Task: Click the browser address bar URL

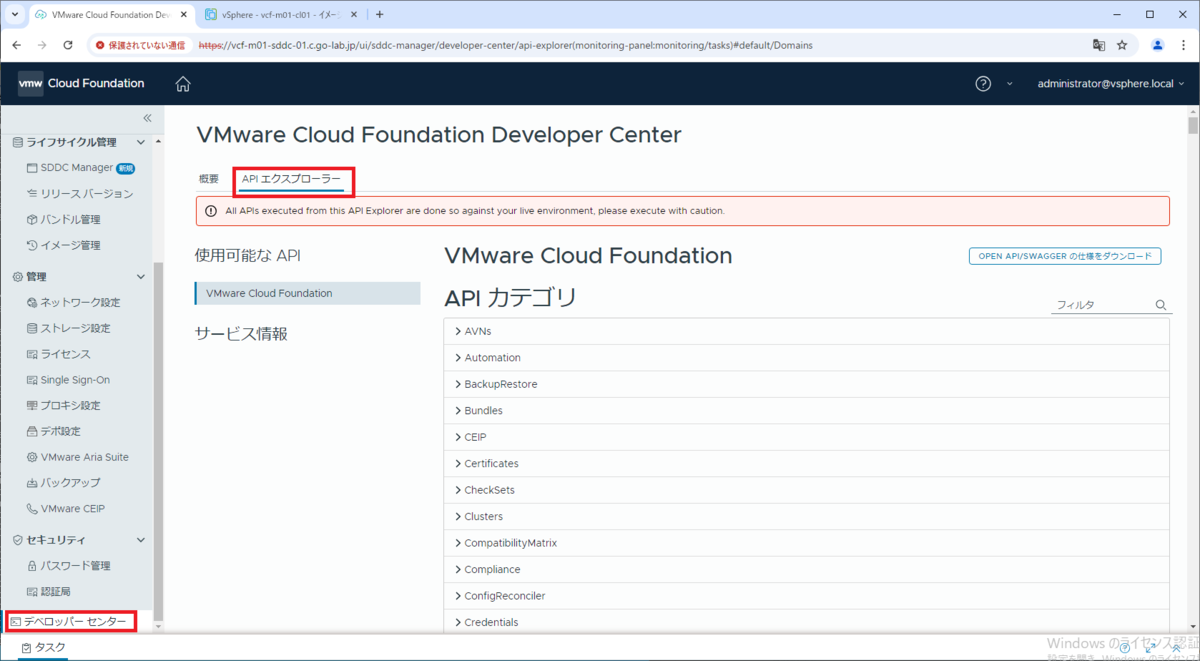Action: (x=506, y=45)
